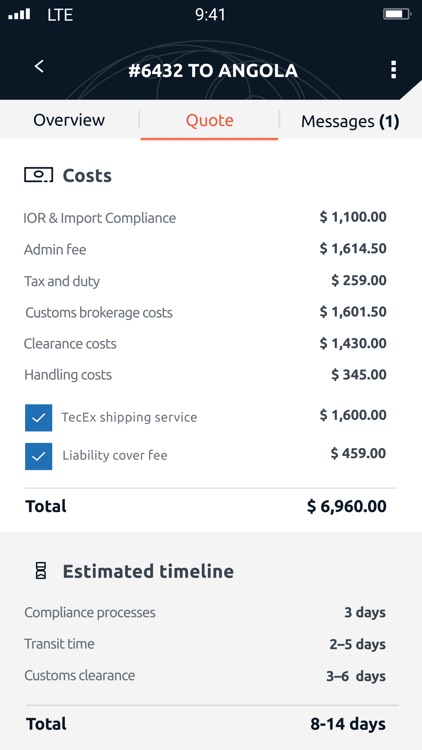Uncheck TecEx shipping service checkbox
The height and width of the screenshot is (750, 422).
pos(38,418)
